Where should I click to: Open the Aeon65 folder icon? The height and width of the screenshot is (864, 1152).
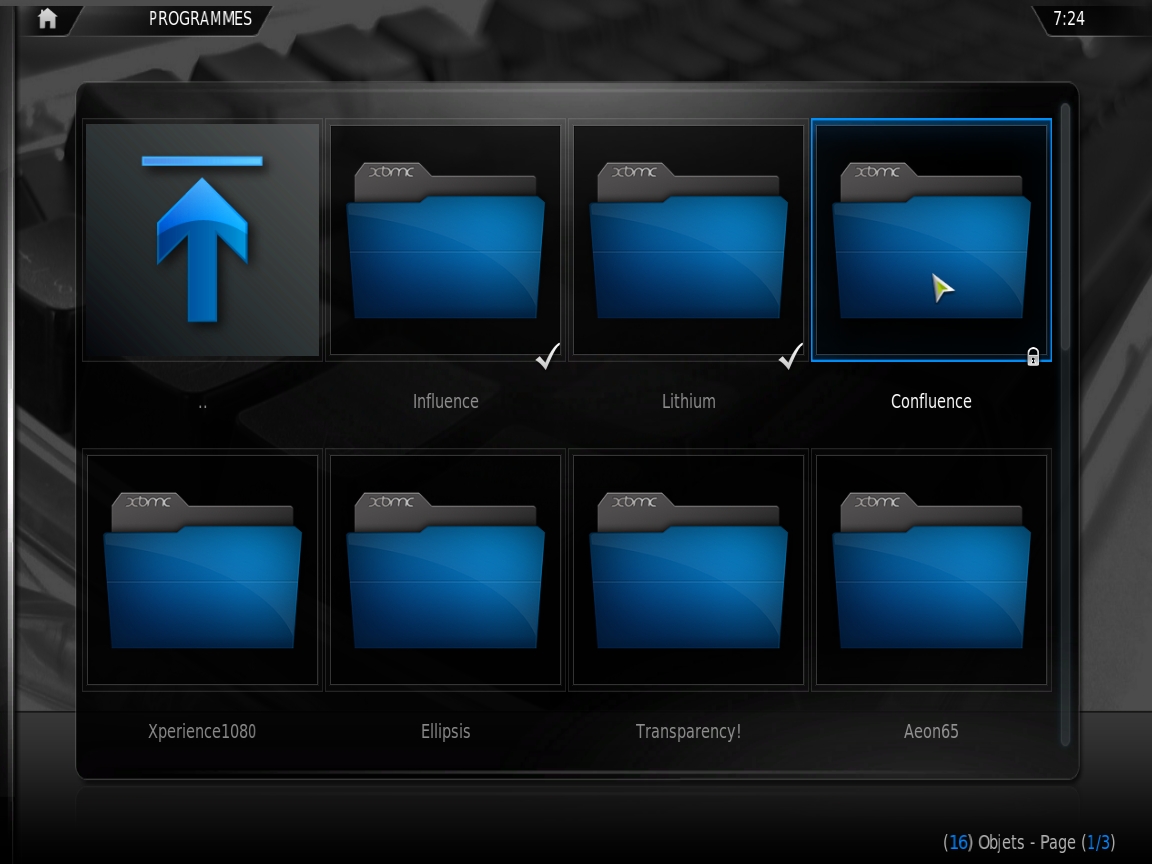[931, 570]
